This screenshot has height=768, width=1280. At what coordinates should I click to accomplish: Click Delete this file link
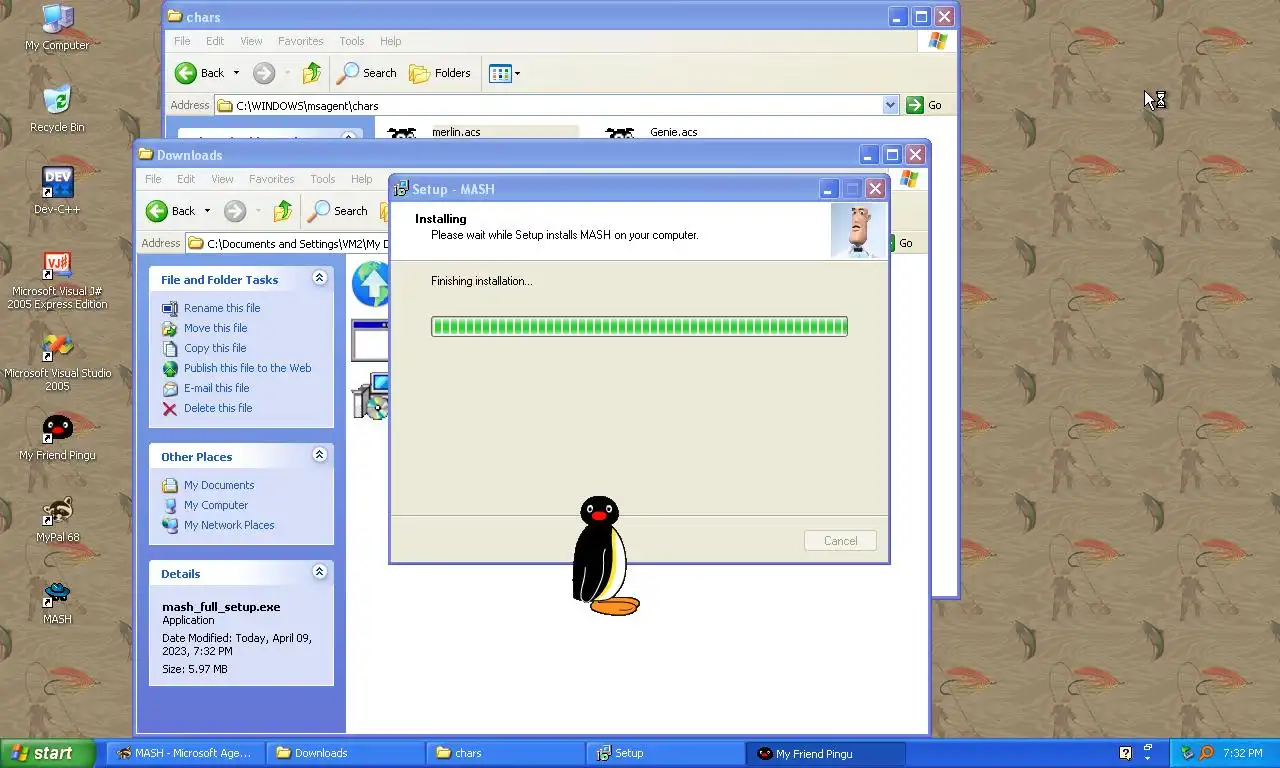(218, 408)
